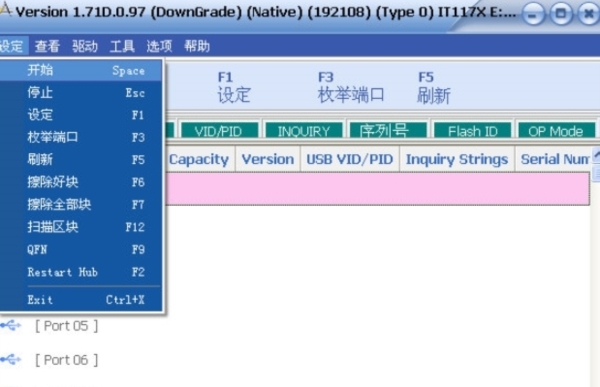Choose Exit Ctrl+X menu entry
The width and height of the screenshot is (600, 387).
pyautogui.click(x=81, y=300)
